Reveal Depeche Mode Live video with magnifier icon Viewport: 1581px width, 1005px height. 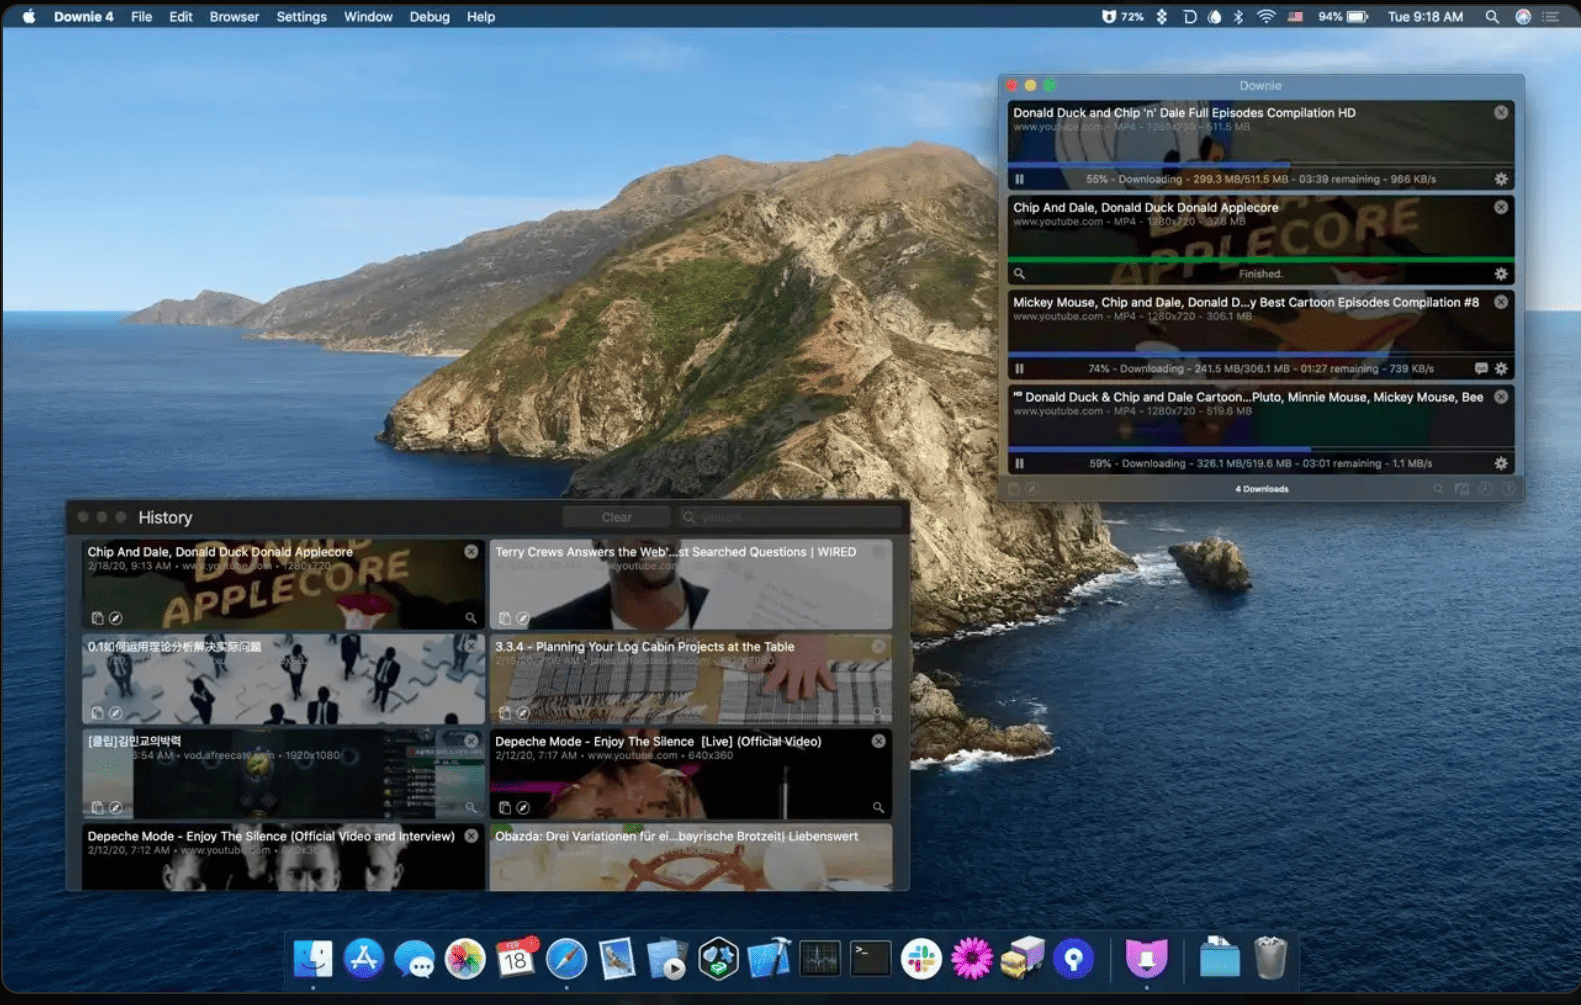tap(878, 807)
